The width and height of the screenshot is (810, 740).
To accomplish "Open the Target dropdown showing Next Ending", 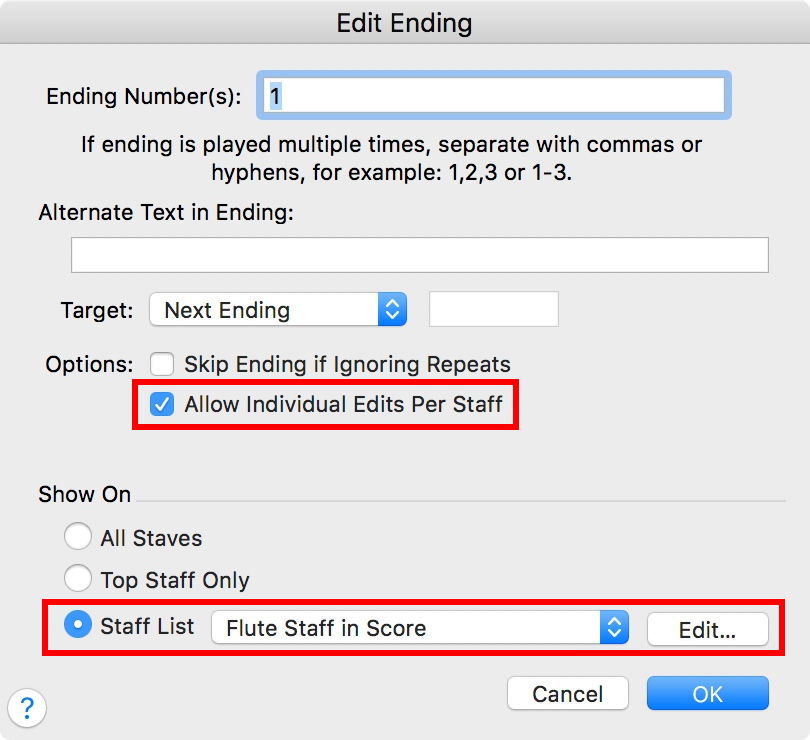I will pos(278,310).
